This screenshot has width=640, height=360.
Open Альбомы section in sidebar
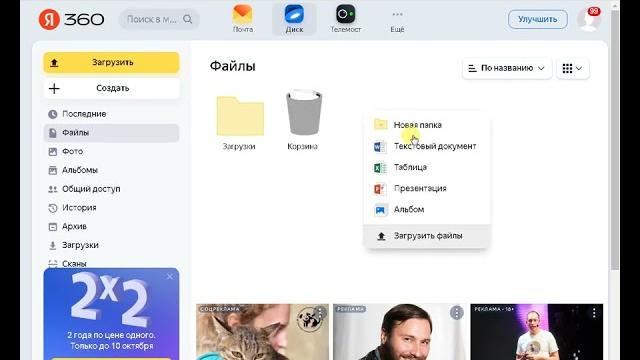(111, 170)
